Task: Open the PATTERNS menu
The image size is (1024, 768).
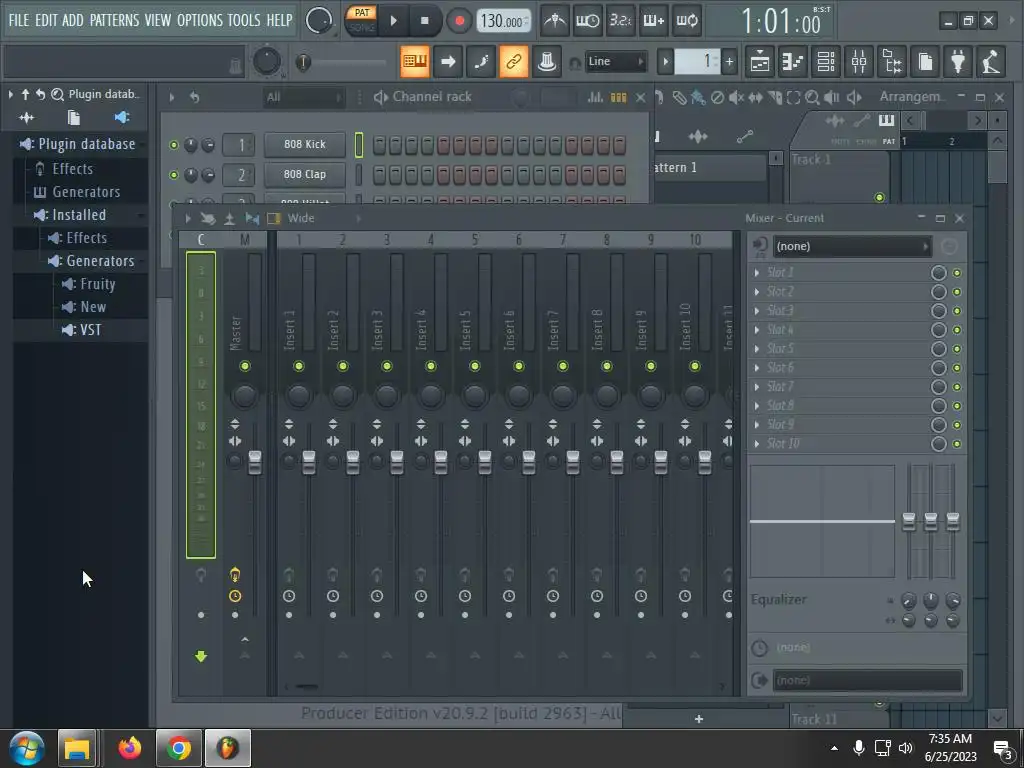Action: pyautogui.click(x=114, y=20)
